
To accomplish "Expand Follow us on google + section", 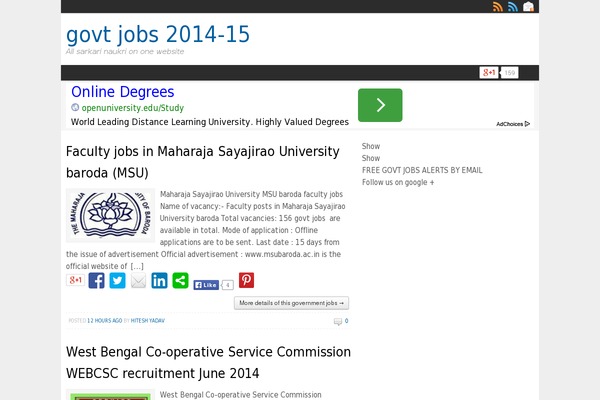I will pyautogui.click(x=398, y=182).
